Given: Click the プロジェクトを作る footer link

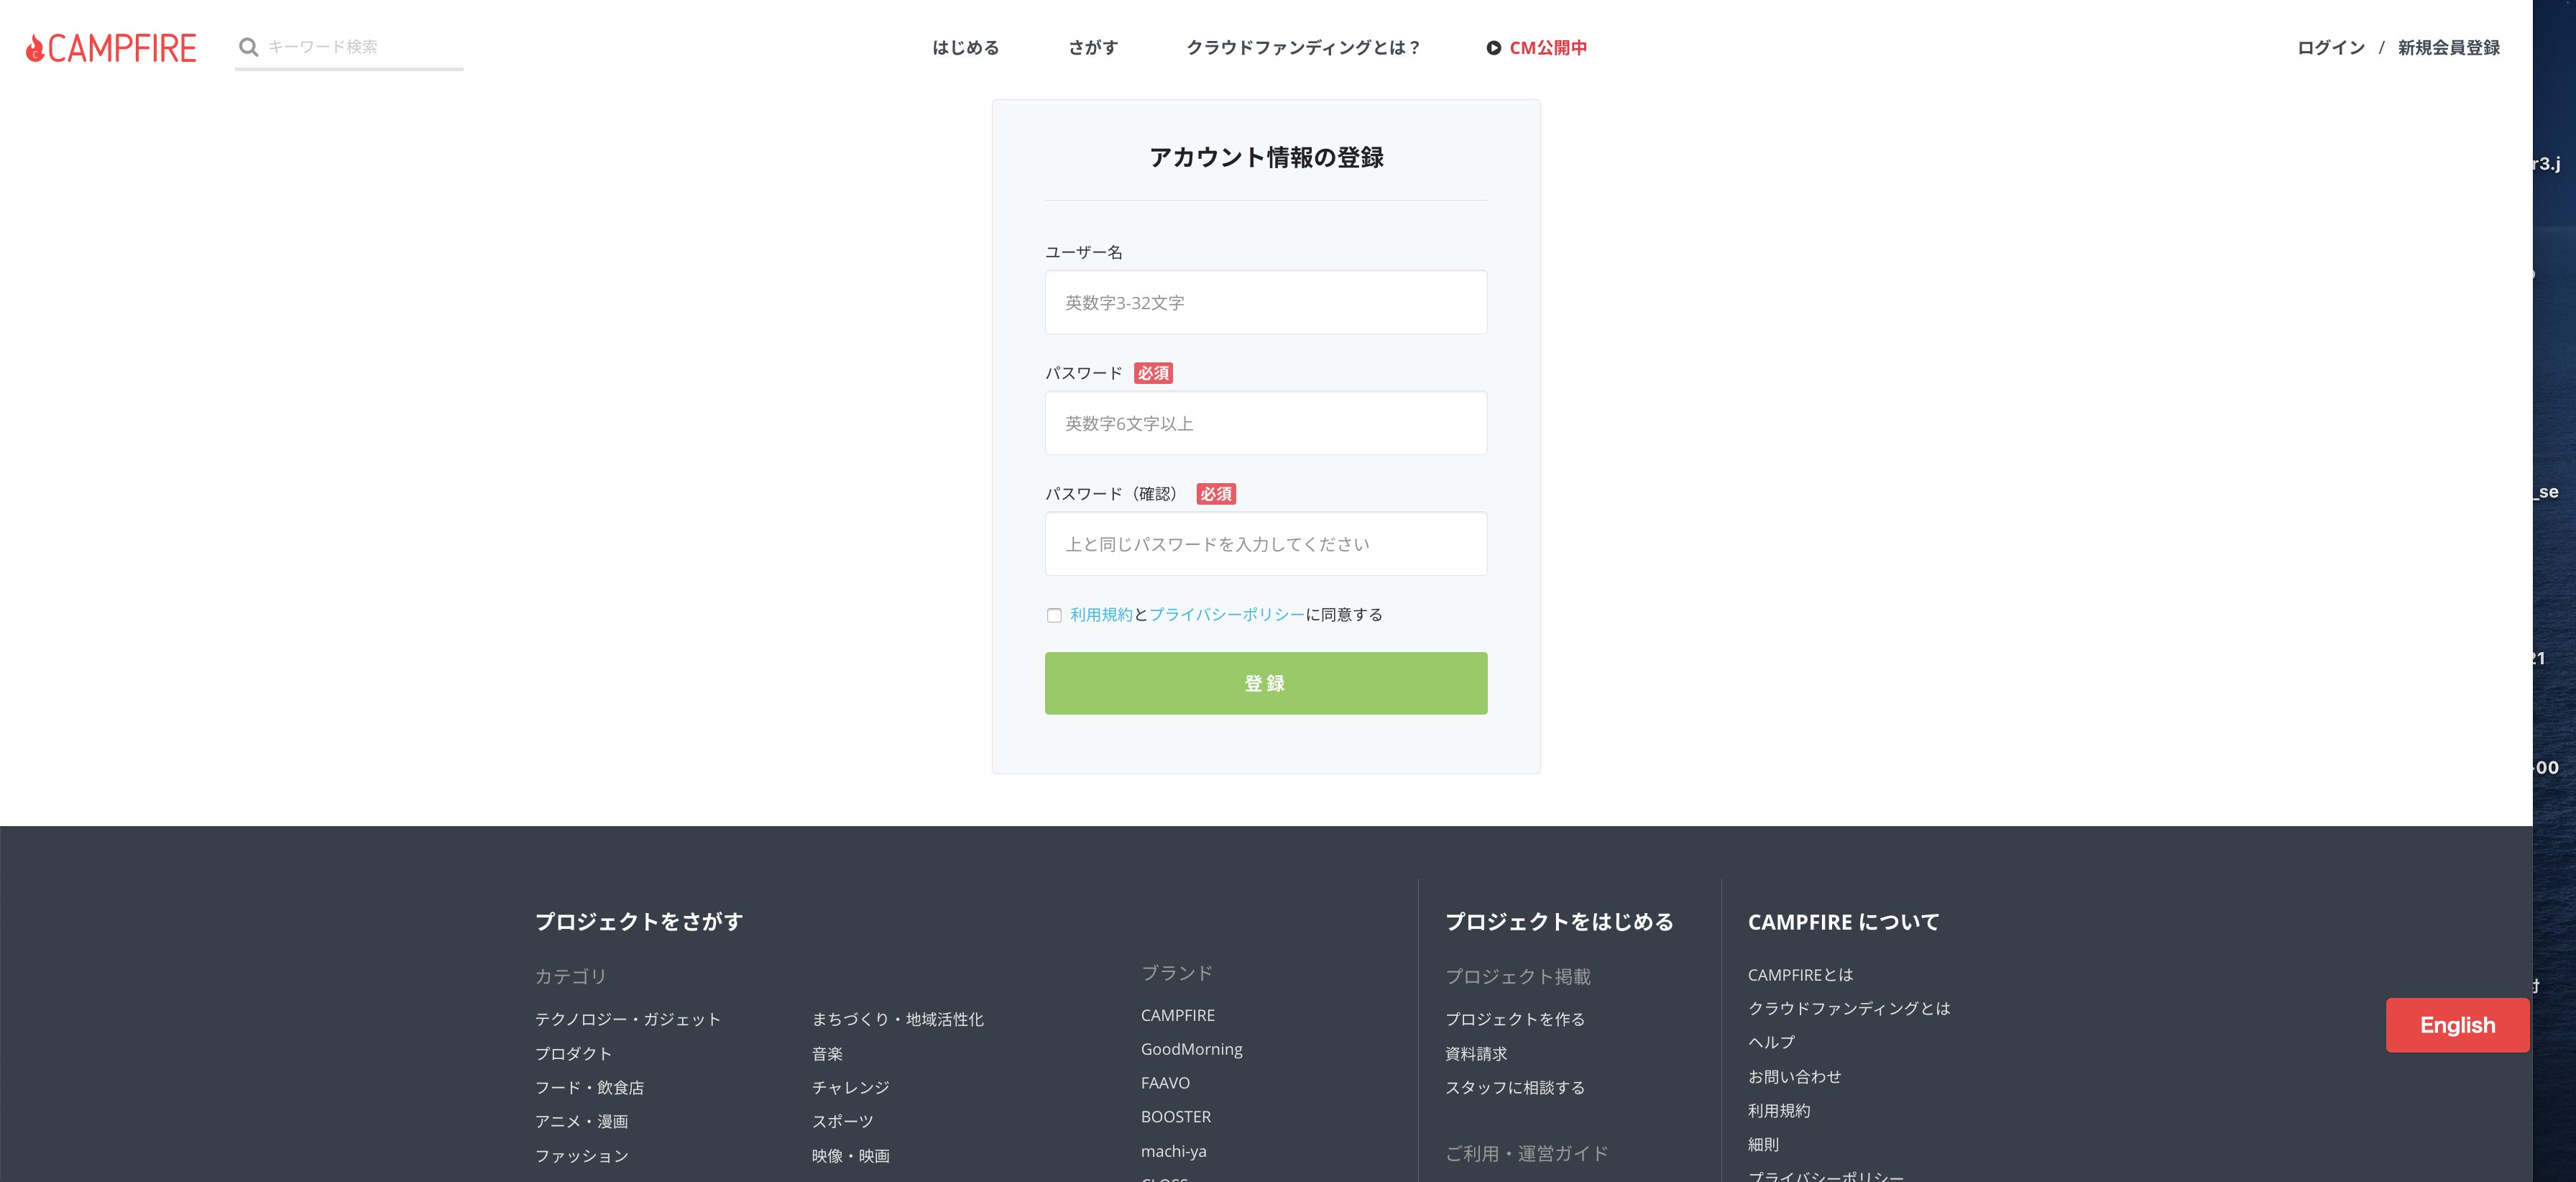Looking at the screenshot, I should point(1514,1019).
